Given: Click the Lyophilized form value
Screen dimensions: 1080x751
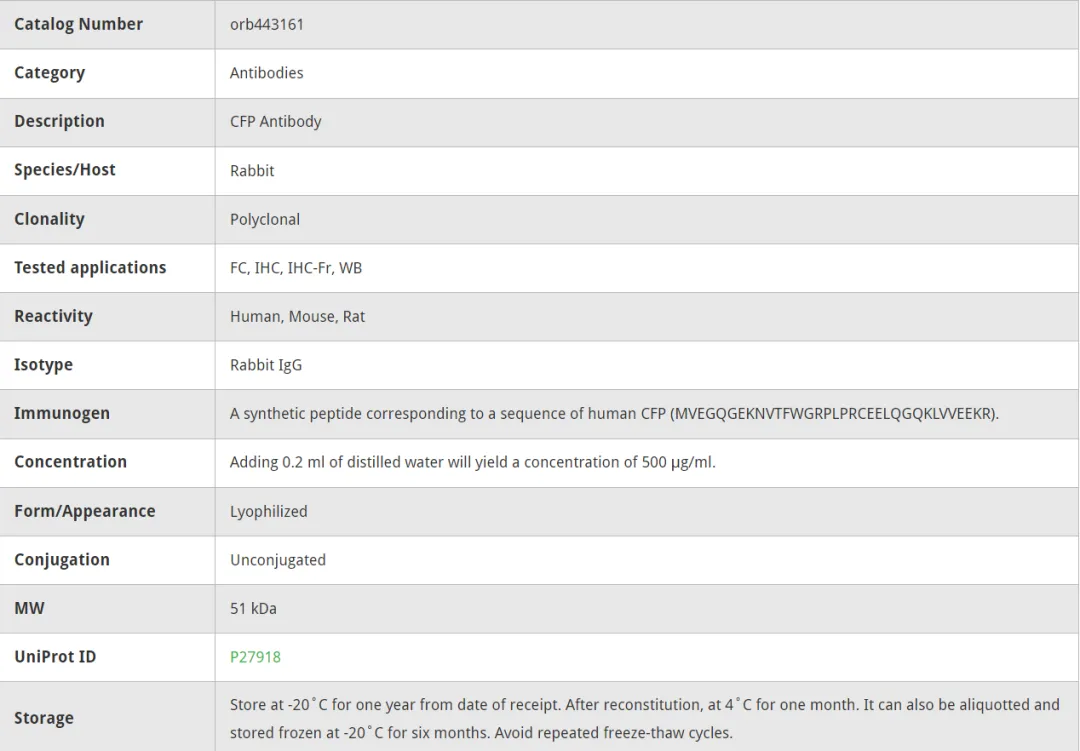Looking at the screenshot, I should click(x=269, y=511).
